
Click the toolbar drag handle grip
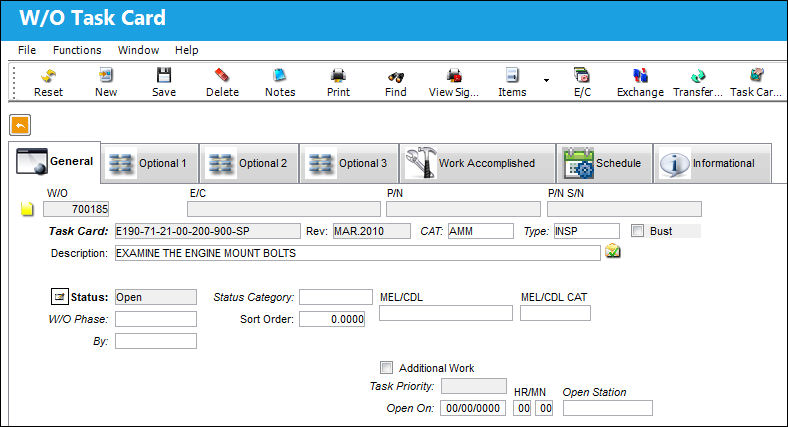pyautogui.click(x=14, y=82)
